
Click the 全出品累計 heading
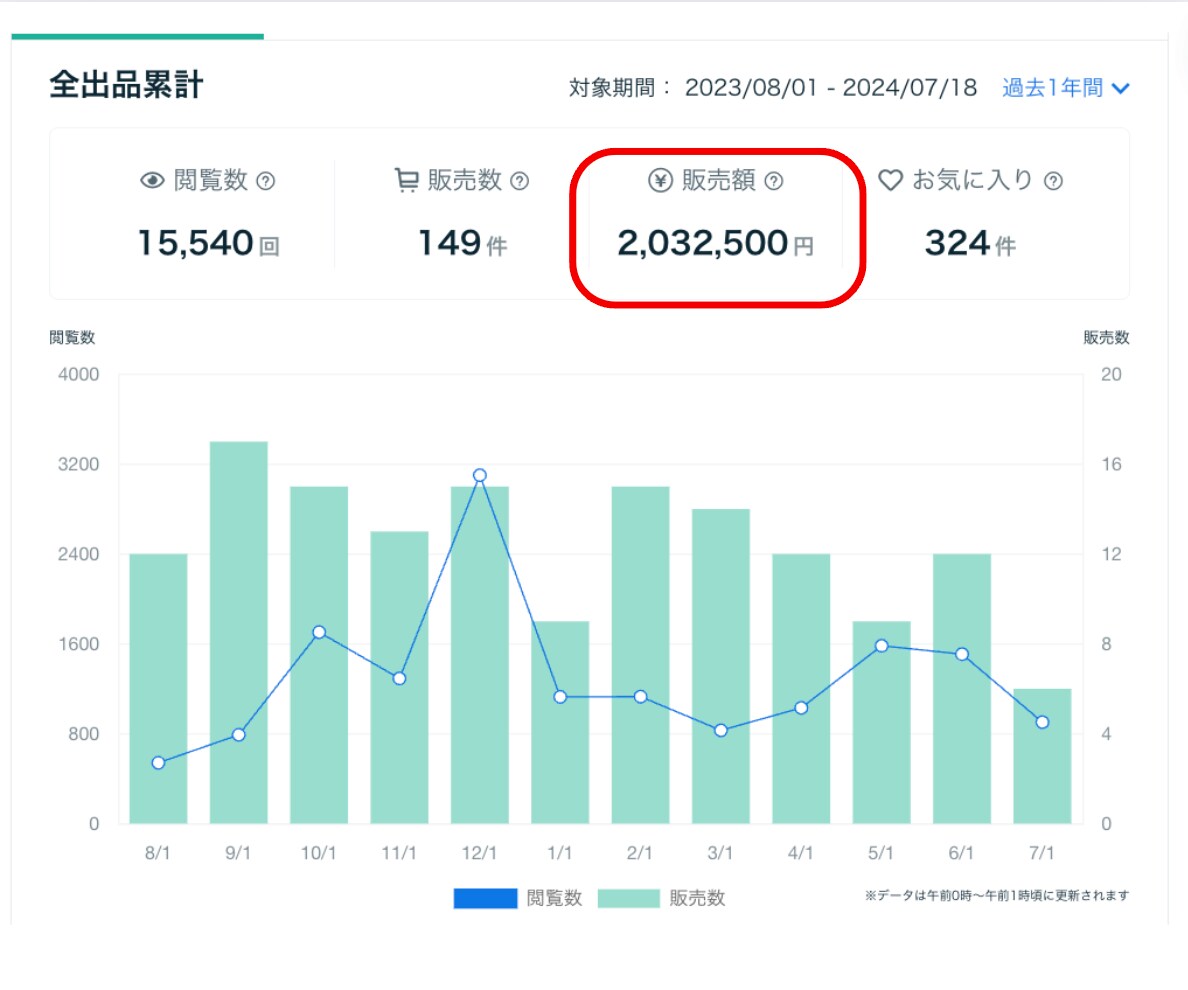click(x=127, y=84)
